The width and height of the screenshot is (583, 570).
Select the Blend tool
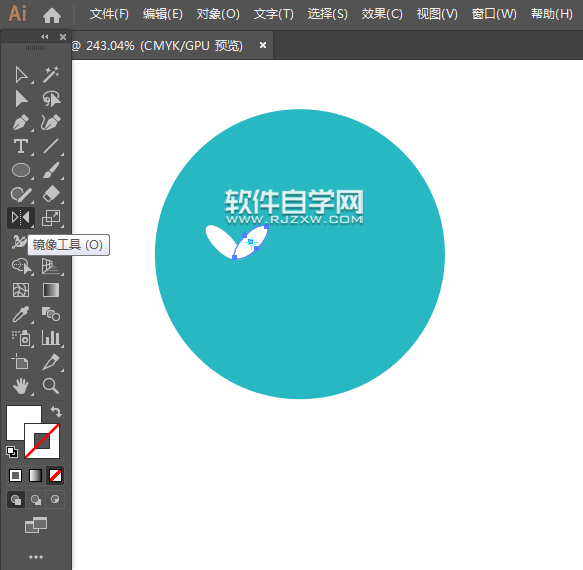[x=51, y=314]
